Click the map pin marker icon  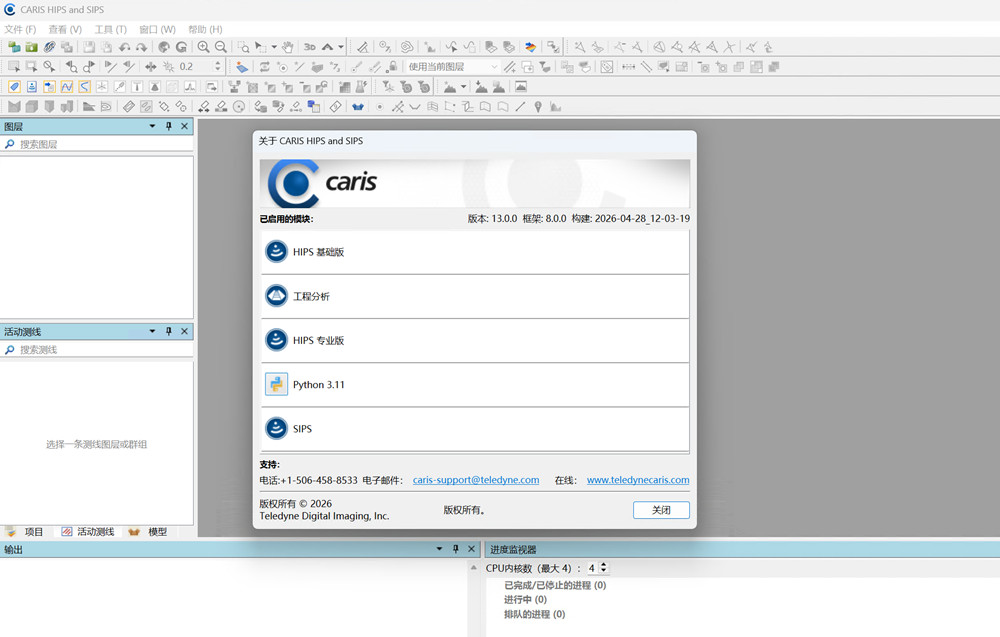tap(538, 106)
